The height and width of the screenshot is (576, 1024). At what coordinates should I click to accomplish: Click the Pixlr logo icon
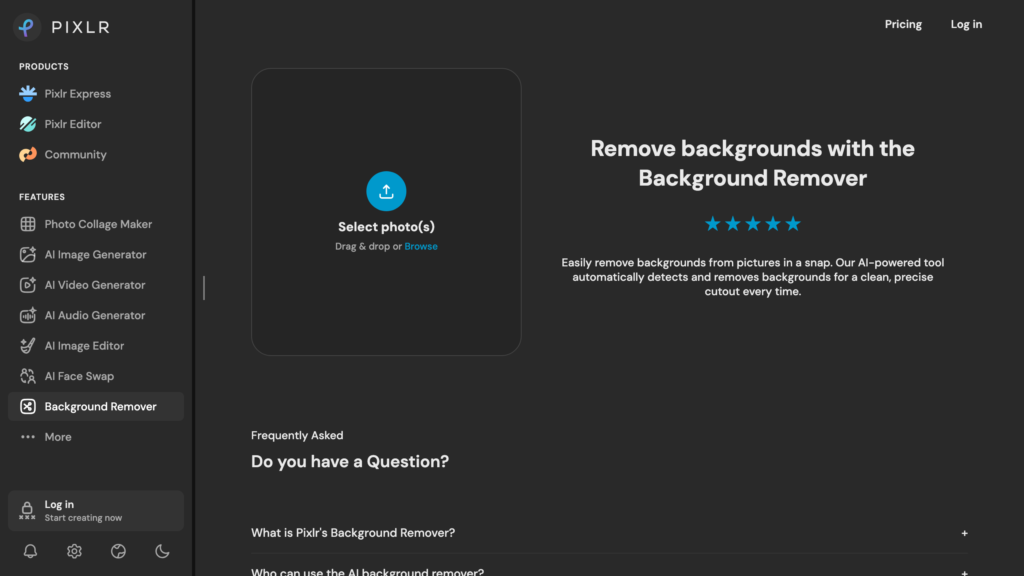pyautogui.click(x=27, y=27)
